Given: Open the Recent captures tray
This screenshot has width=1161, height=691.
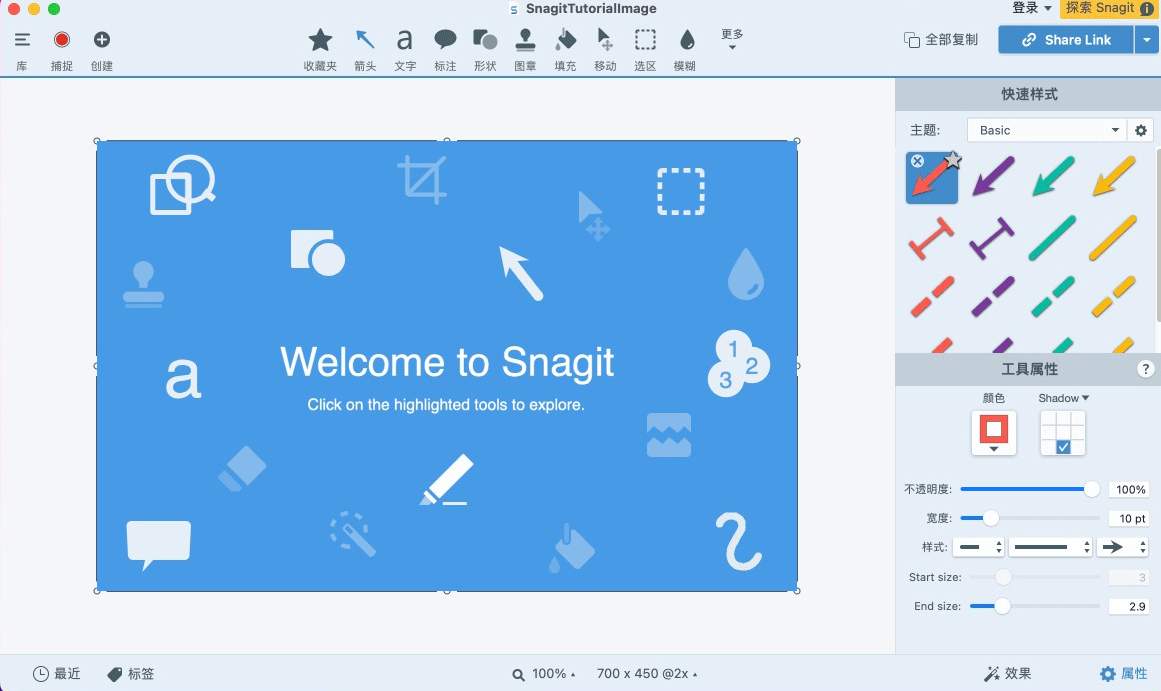Looking at the screenshot, I should (x=57, y=674).
